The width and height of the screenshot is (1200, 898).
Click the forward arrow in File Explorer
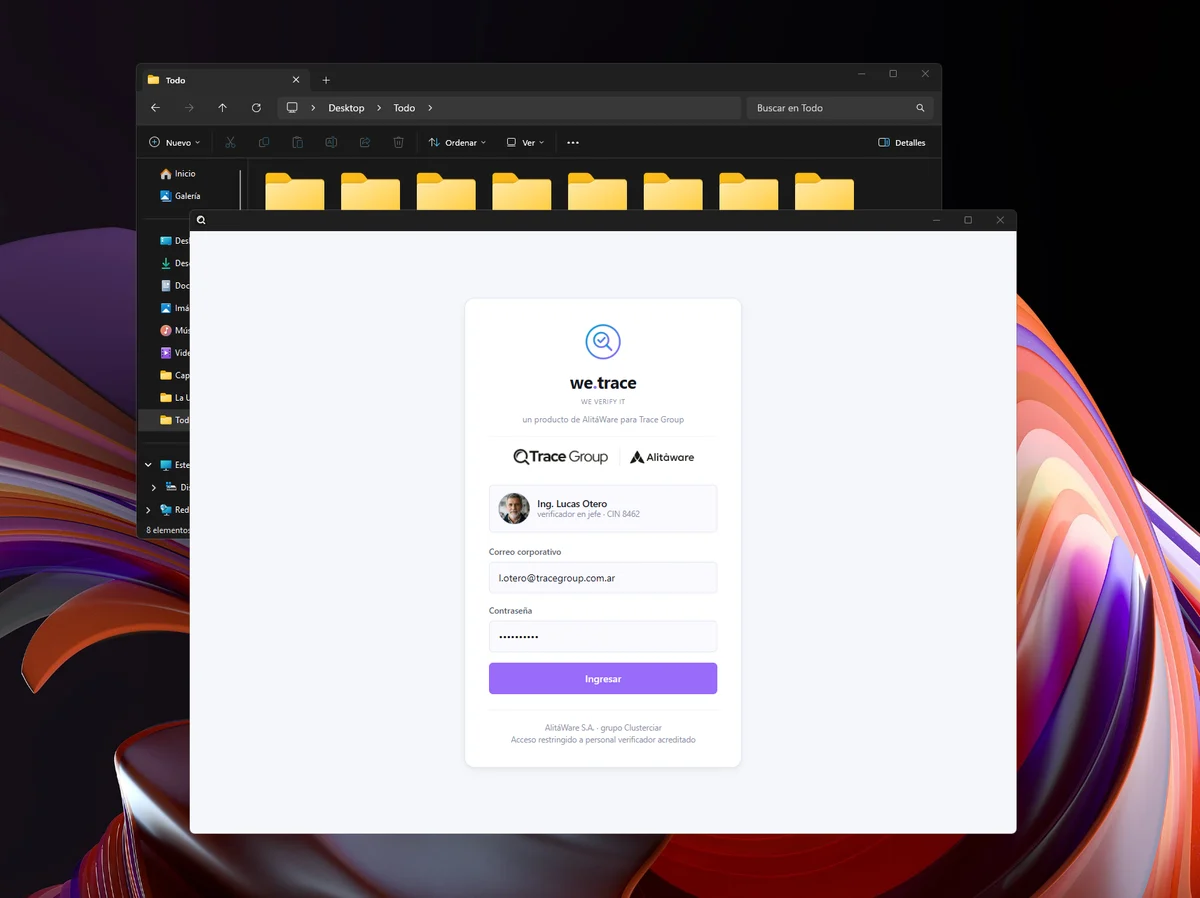(x=189, y=108)
